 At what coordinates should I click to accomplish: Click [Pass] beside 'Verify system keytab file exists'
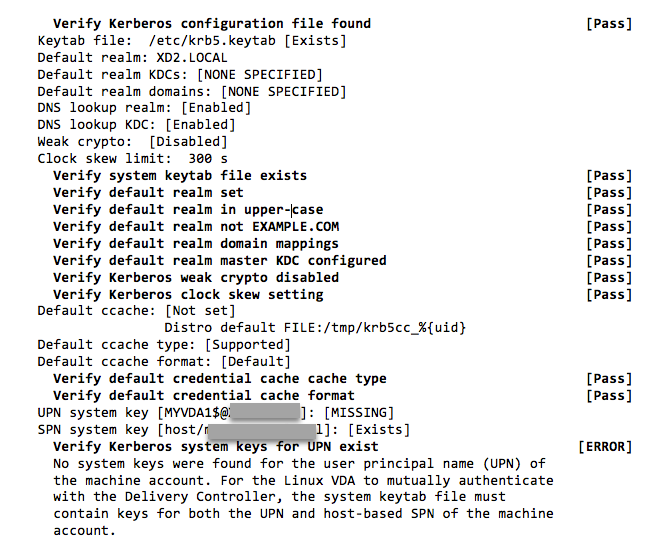click(609, 176)
